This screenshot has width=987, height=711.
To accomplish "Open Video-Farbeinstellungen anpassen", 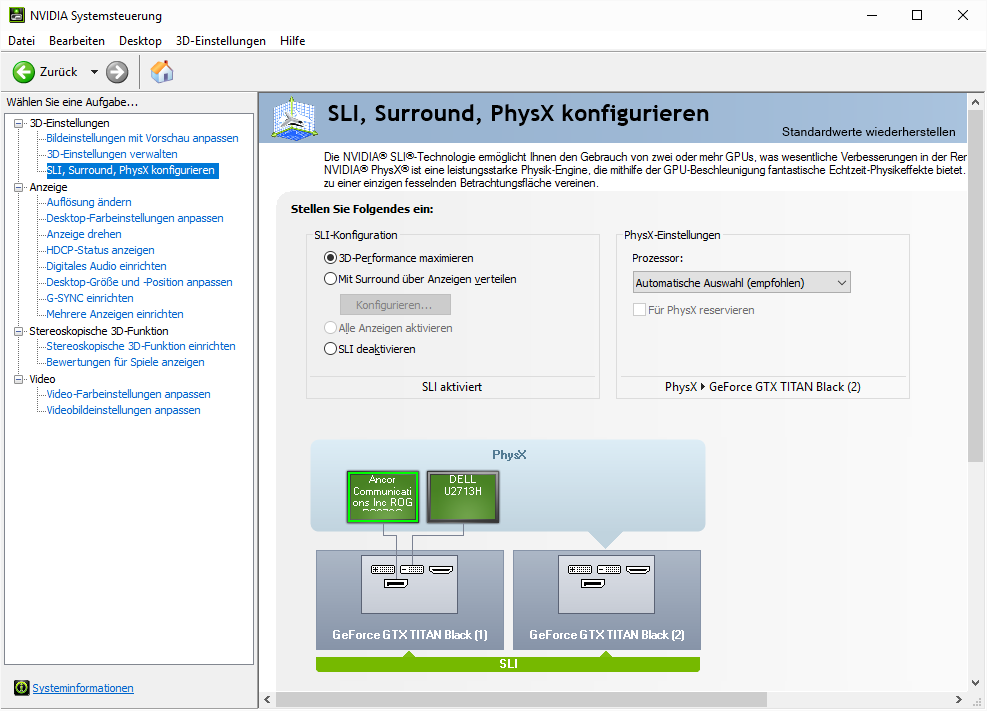I will (128, 395).
